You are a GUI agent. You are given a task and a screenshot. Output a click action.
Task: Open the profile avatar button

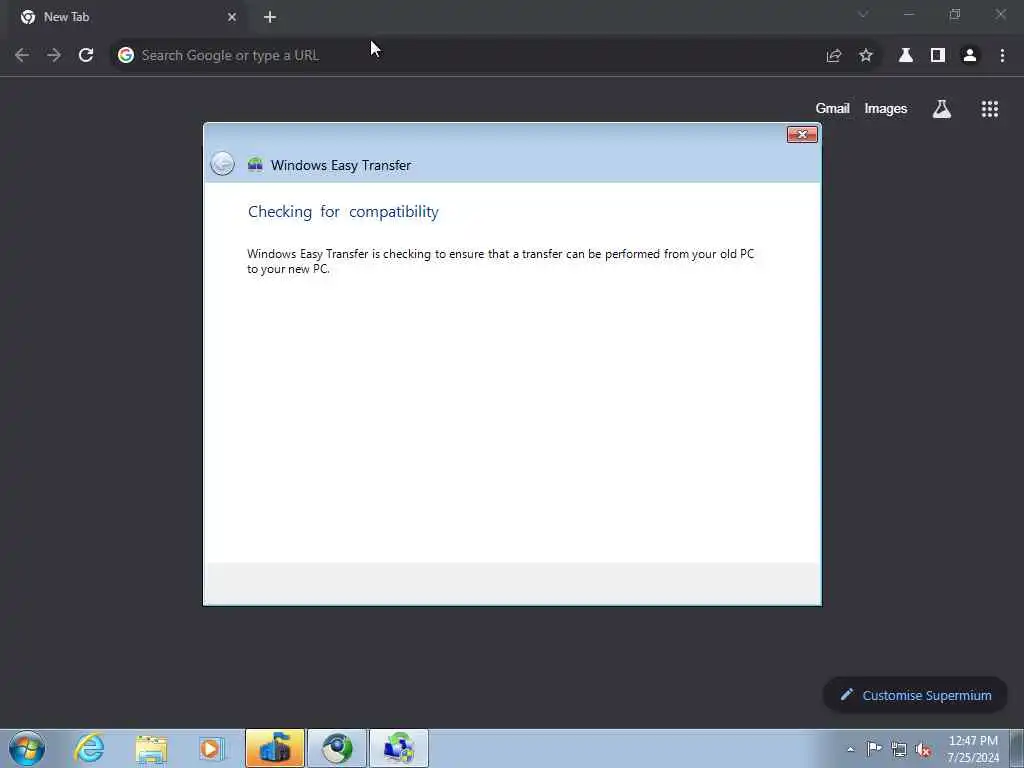click(970, 56)
